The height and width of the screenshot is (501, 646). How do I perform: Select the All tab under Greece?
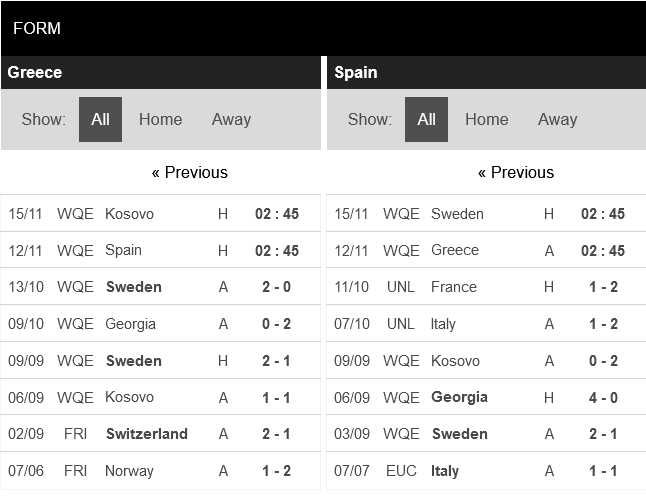100,119
